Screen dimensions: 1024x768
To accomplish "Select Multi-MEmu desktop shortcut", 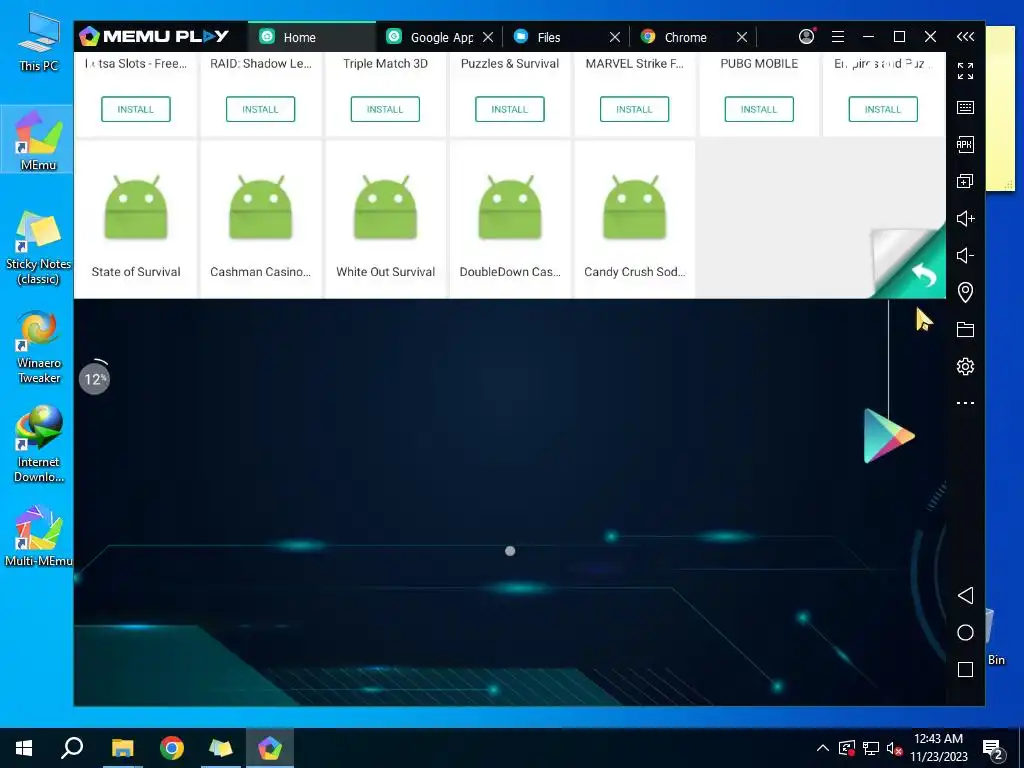I will pos(38,536).
